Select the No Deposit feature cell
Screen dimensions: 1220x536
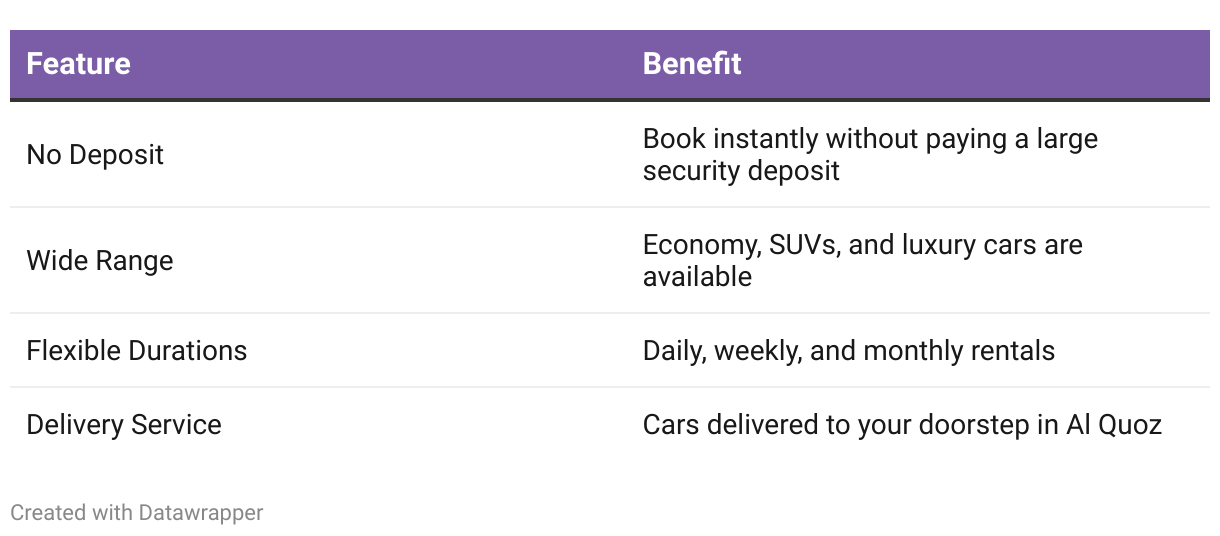click(x=95, y=155)
